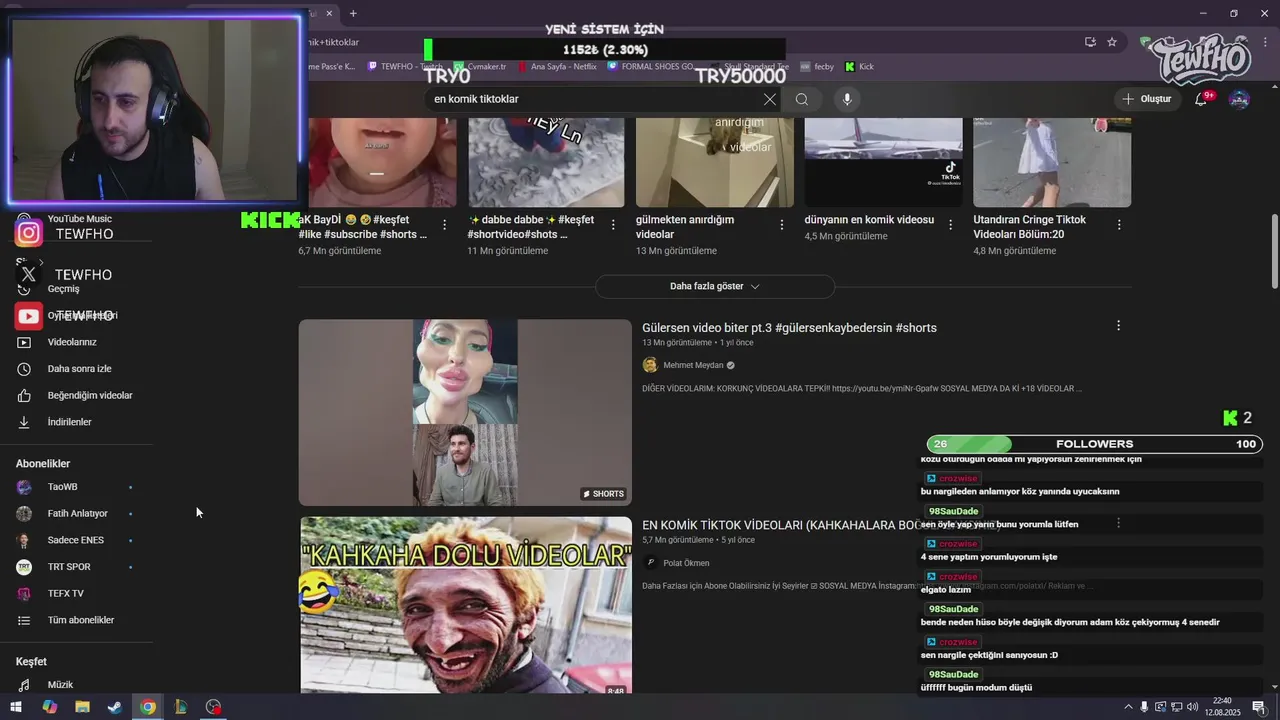Open options for 'dabbe dabbe' short
1280x720 pixels.
coord(613,225)
